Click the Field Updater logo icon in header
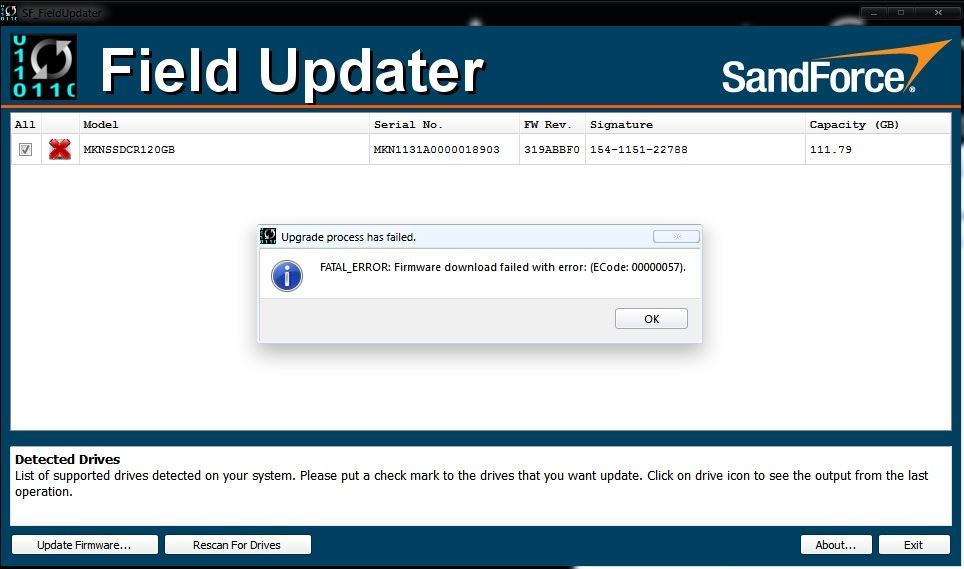964x569 pixels. click(44, 66)
